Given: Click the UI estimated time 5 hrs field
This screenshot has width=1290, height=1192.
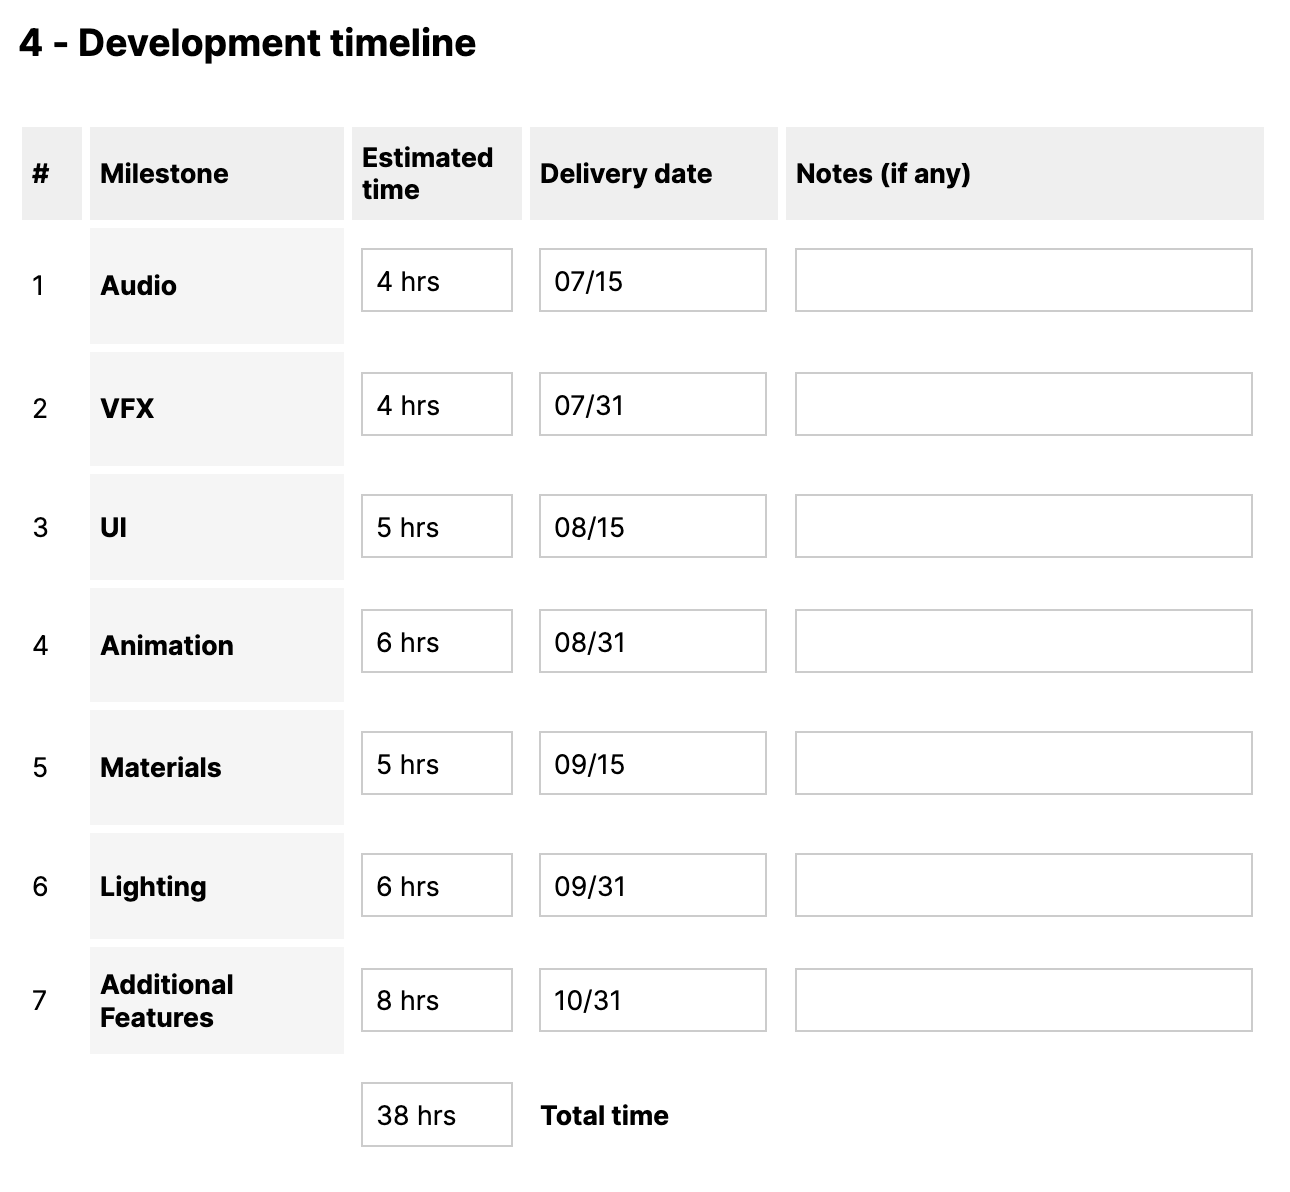Looking at the screenshot, I should (436, 527).
